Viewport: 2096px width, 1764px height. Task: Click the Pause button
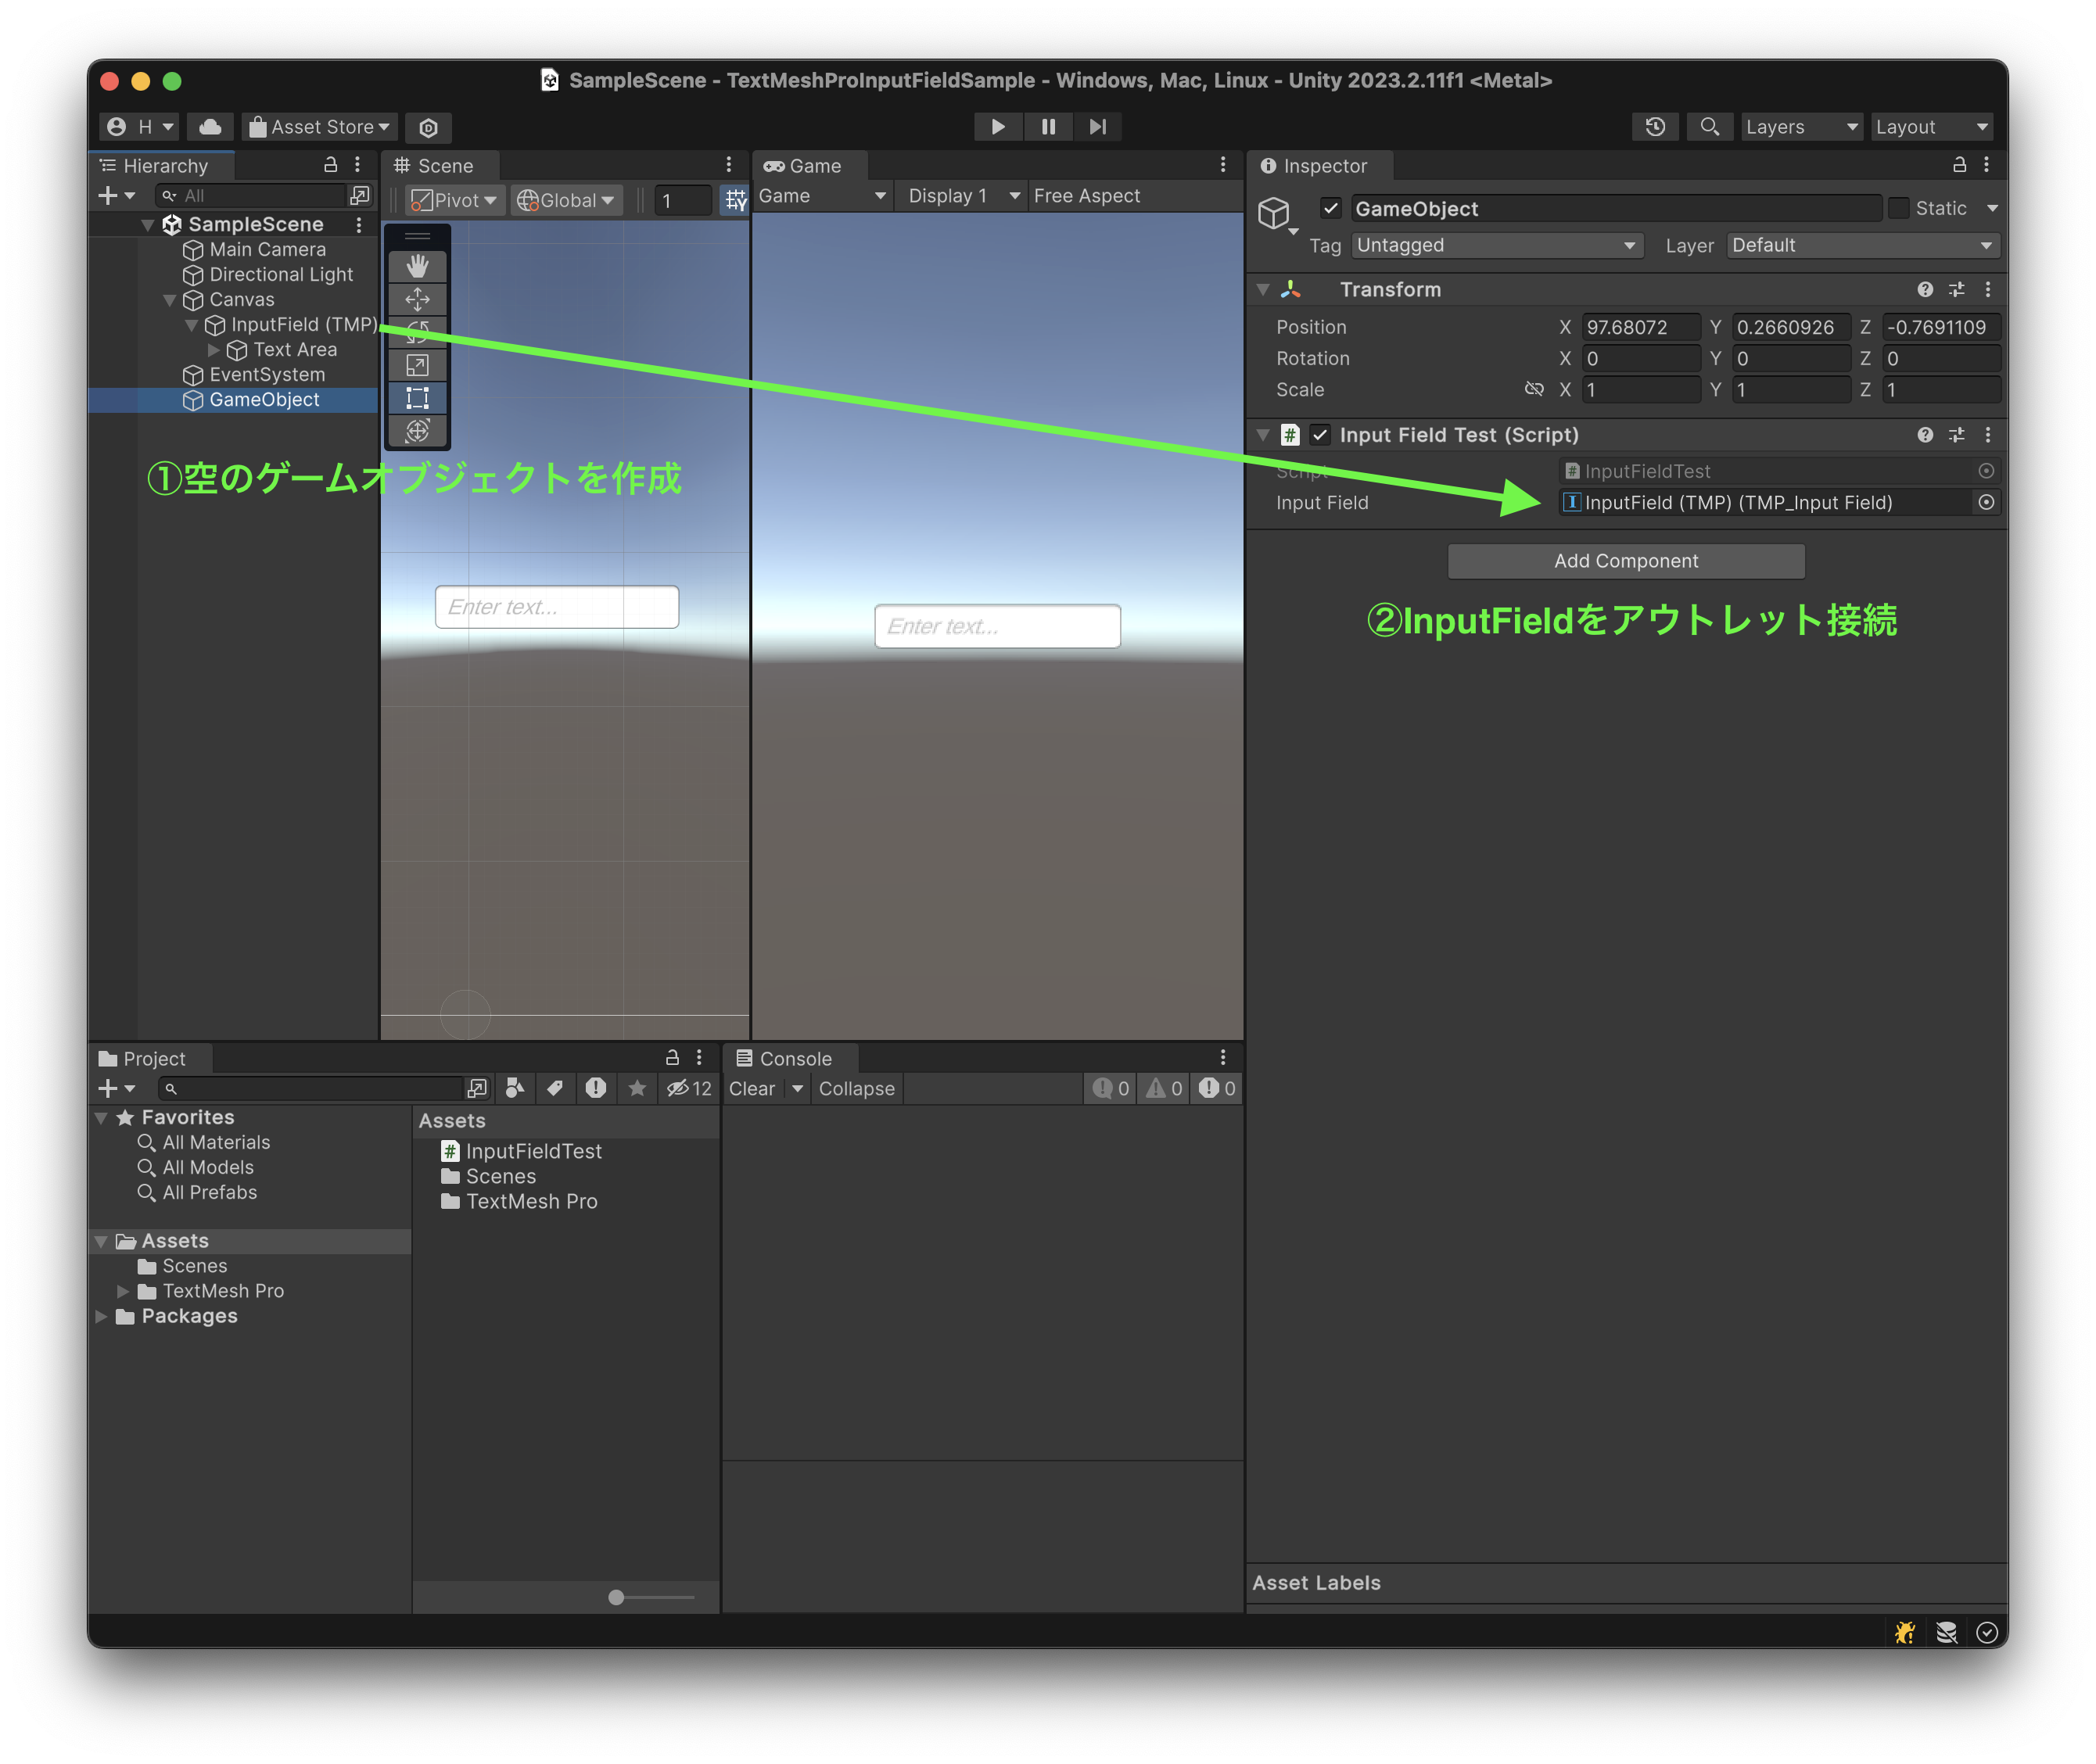[1047, 127]
